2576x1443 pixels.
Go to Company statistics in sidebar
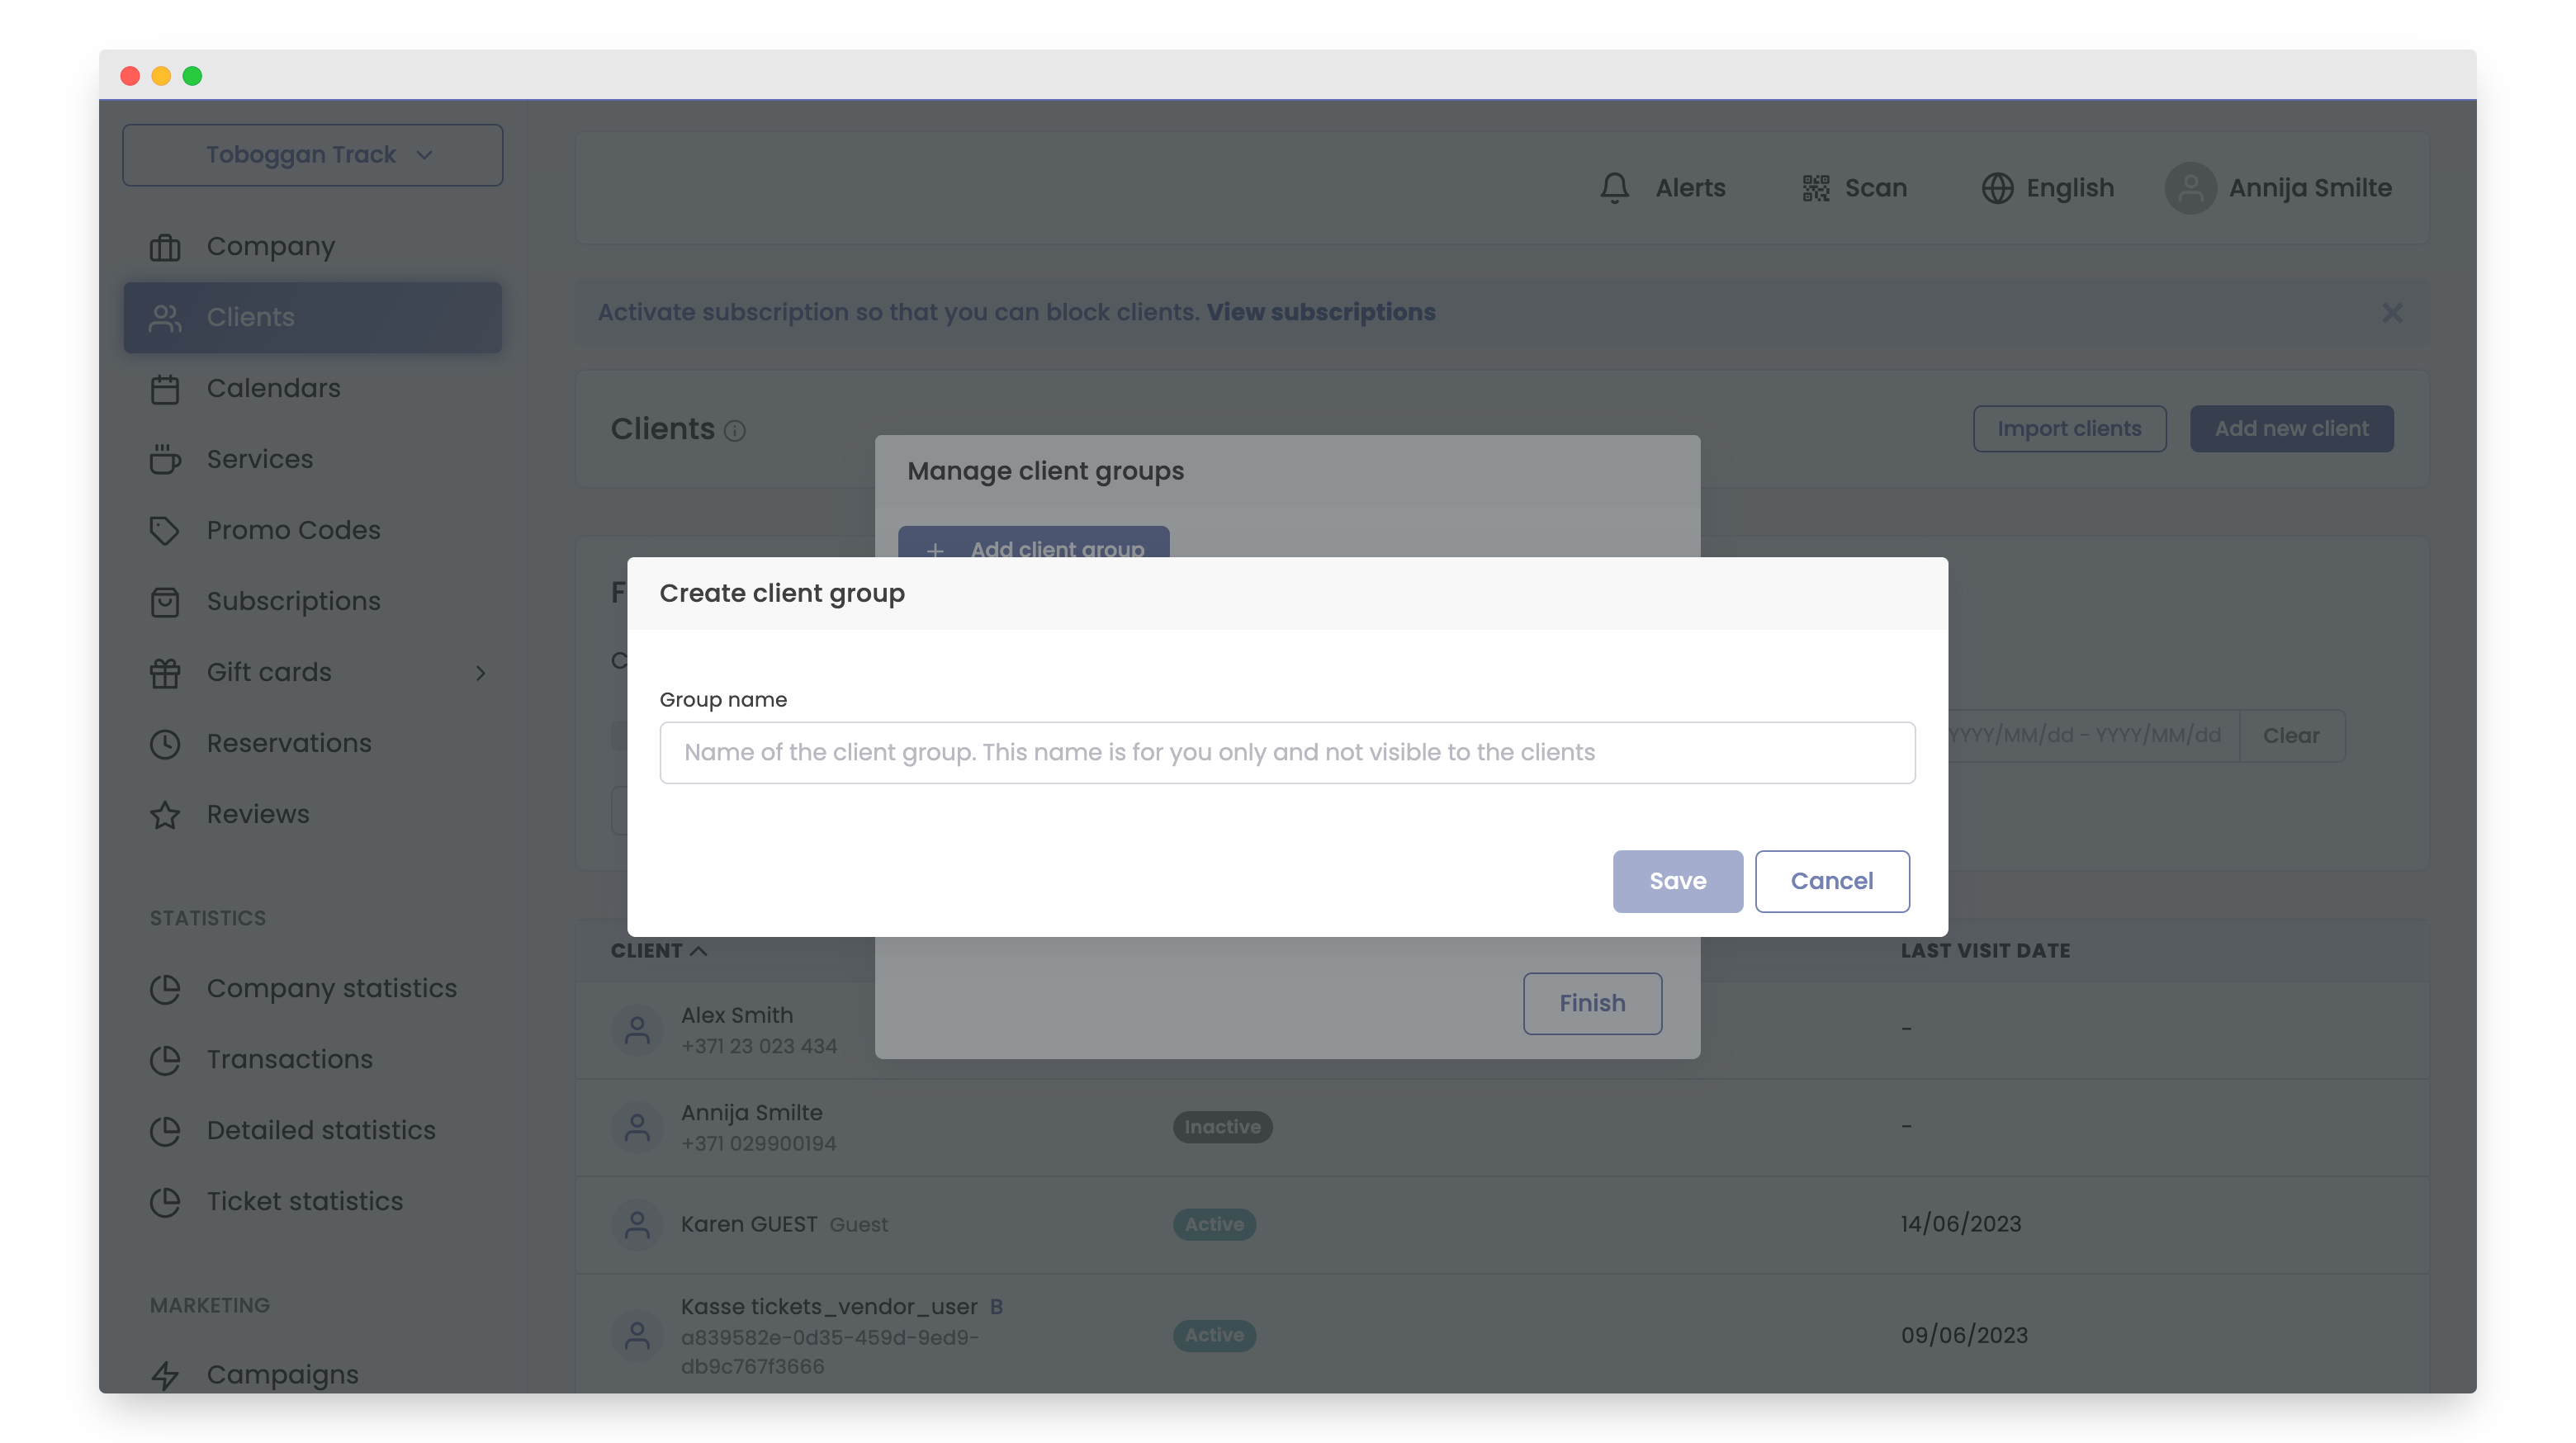(x=331, y=988)
